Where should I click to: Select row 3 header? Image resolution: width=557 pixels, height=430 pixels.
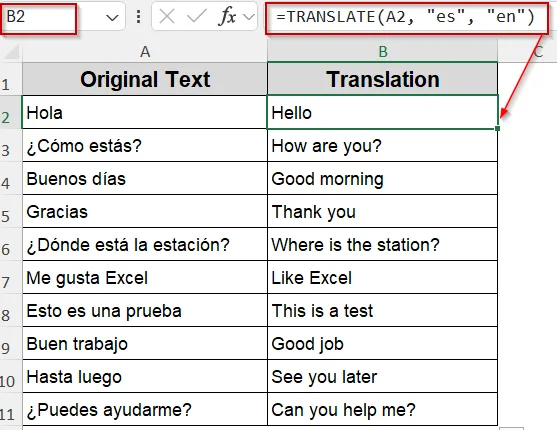click(11, 145)
